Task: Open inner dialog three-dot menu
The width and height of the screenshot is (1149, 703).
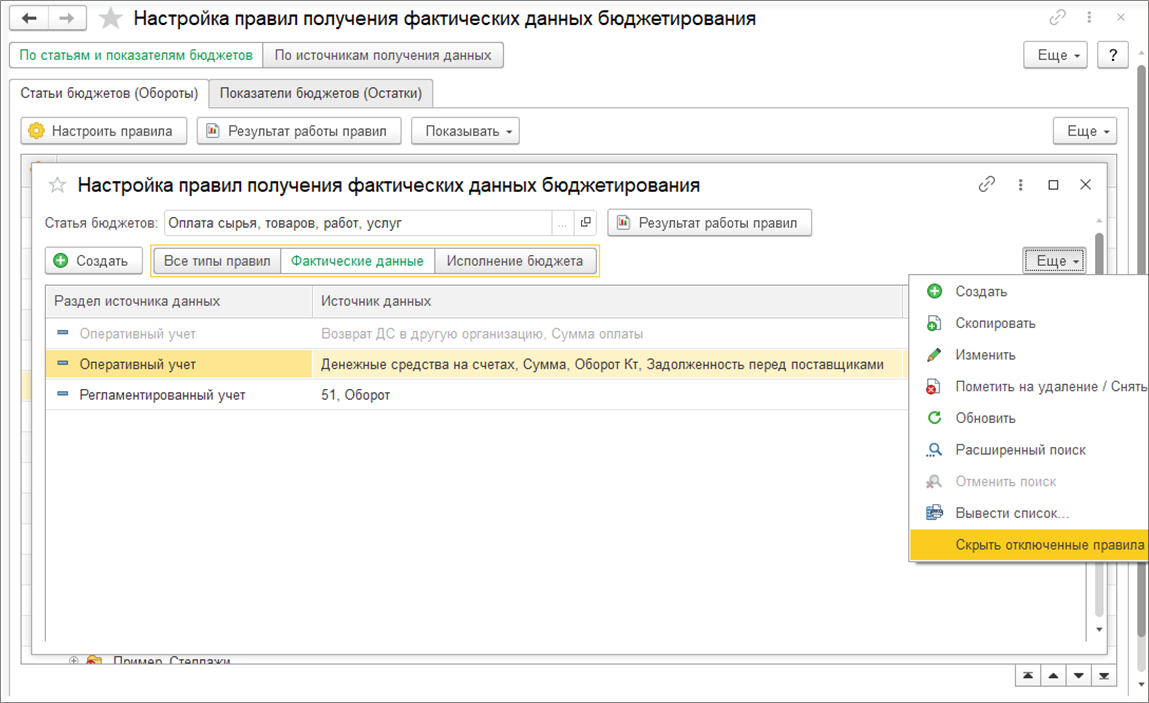Action: click(x=1020, y=185)
